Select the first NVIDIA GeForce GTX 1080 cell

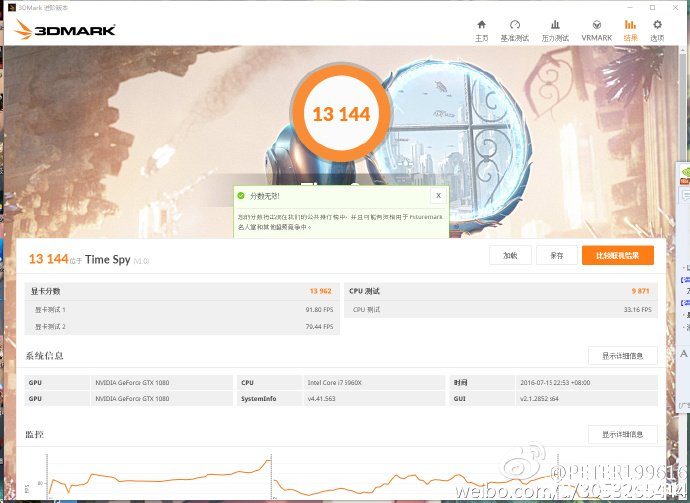(x=161, y=382)
